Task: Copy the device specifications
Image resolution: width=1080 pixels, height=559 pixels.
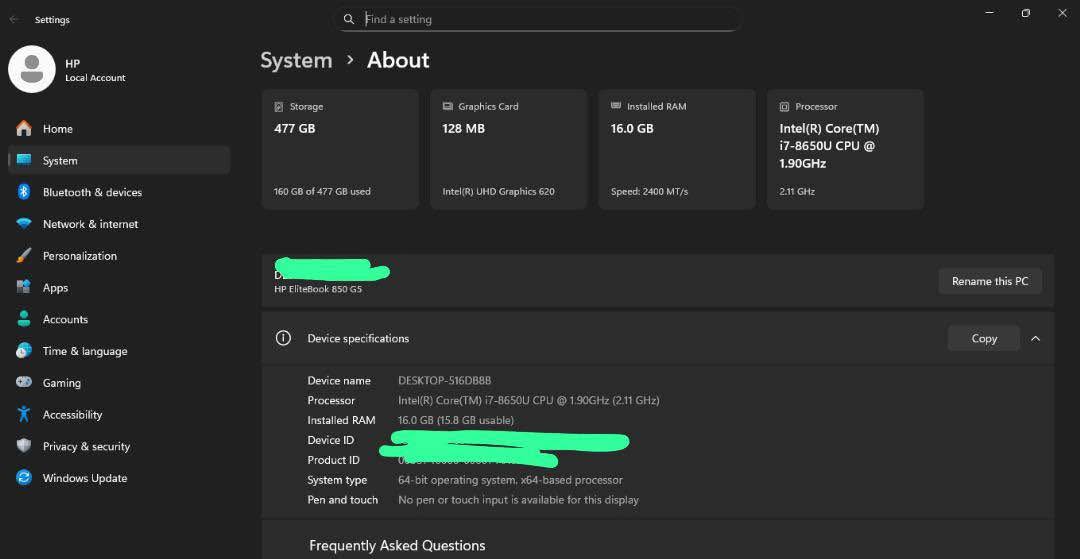Action: pyautogui.click(x=983, y=339)
